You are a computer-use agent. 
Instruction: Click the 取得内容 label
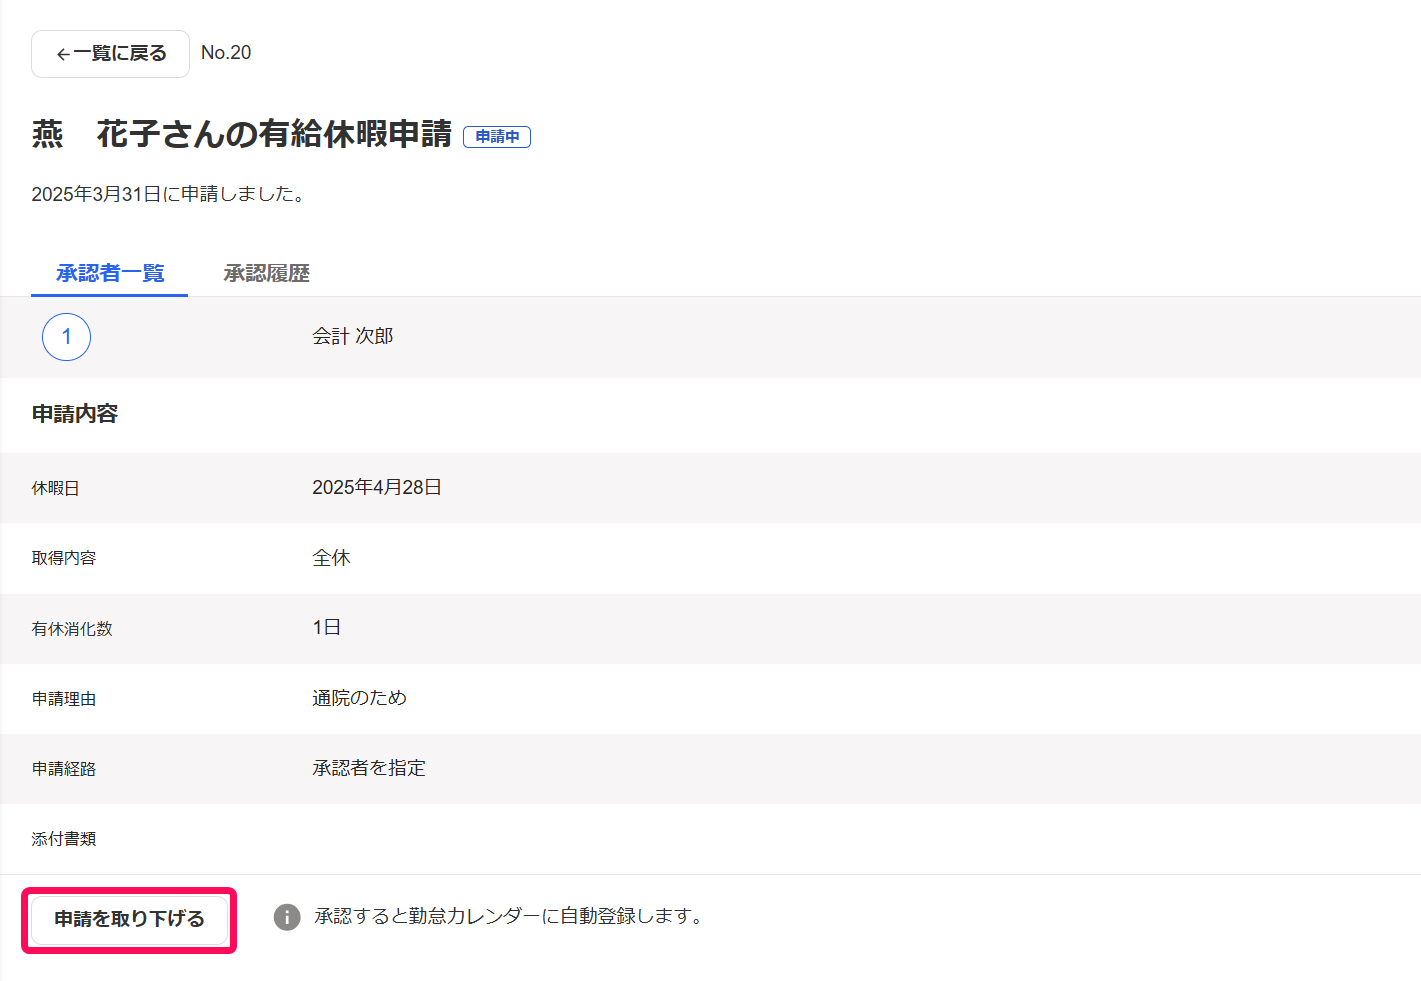pos(64,559)
